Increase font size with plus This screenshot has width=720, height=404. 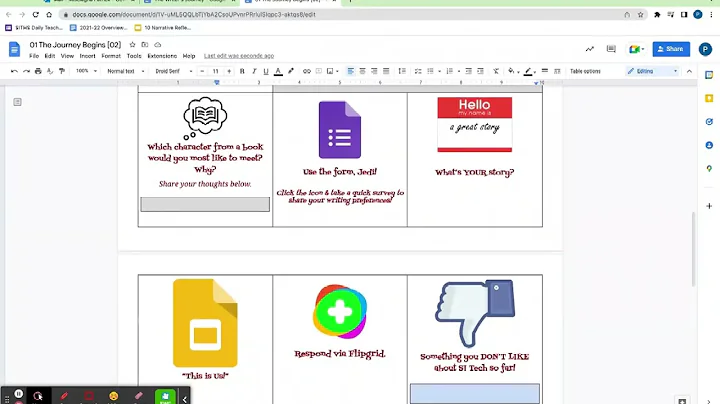[x=229, y=71]
